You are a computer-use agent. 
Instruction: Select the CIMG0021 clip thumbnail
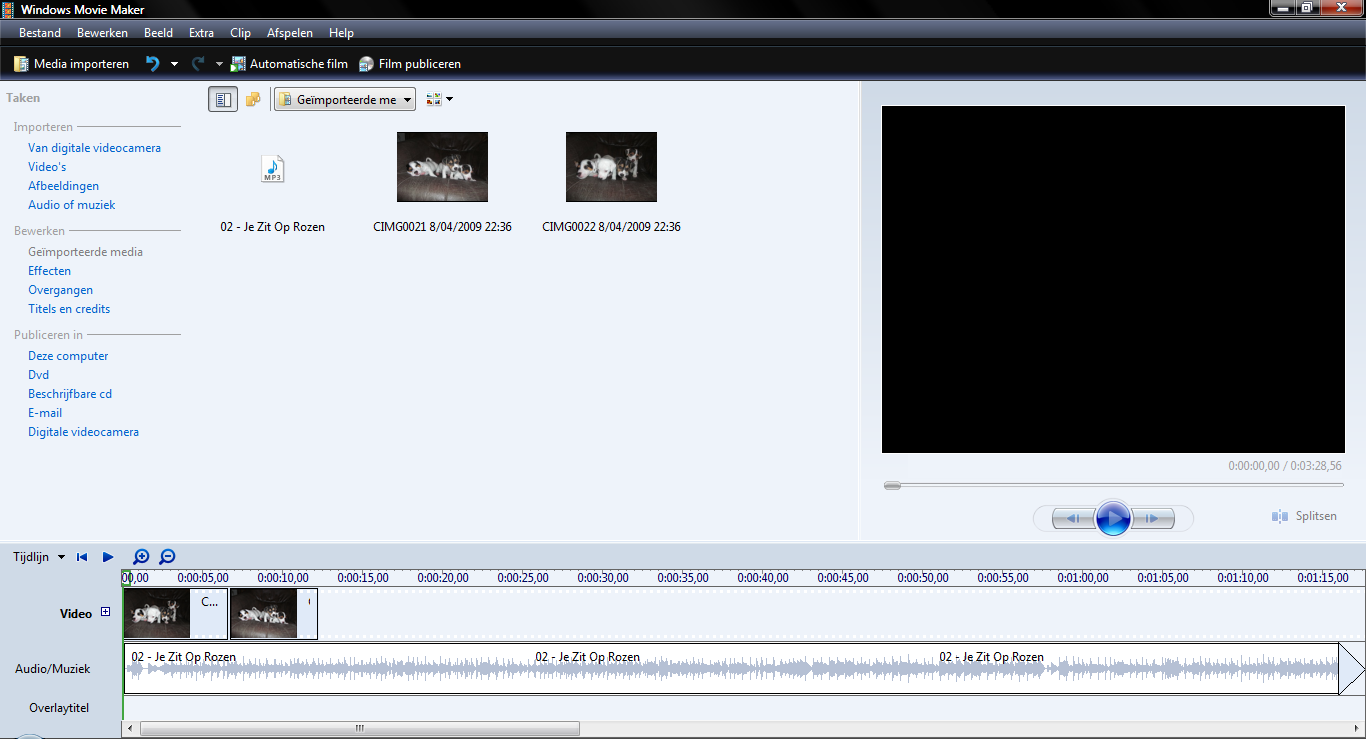[x=442, y=167]
